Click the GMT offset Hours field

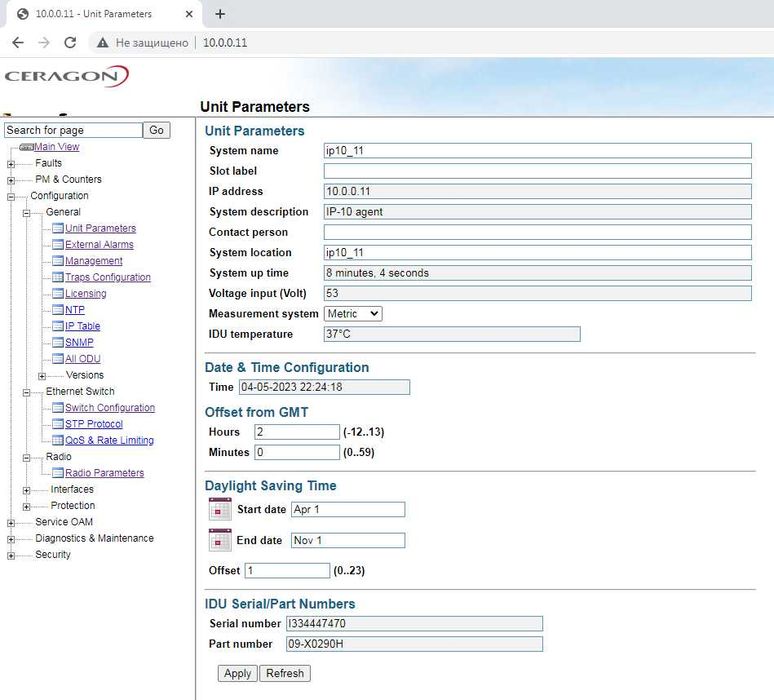coord(297,432)
